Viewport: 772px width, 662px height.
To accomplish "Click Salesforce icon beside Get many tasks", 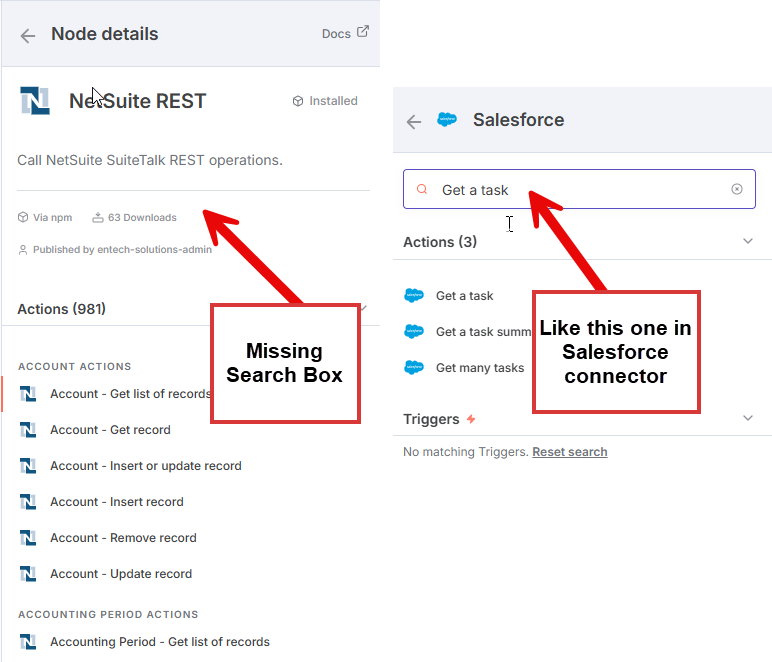I will pos(414,367).
